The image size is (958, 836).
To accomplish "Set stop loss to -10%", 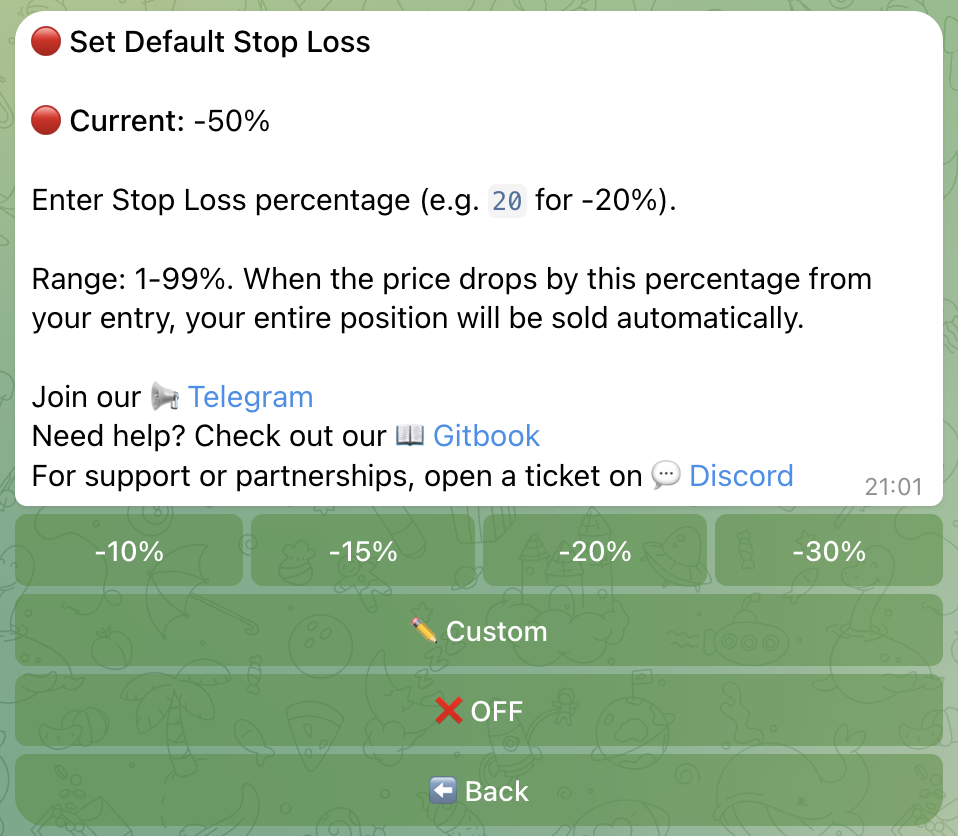I will click(129, 549).
